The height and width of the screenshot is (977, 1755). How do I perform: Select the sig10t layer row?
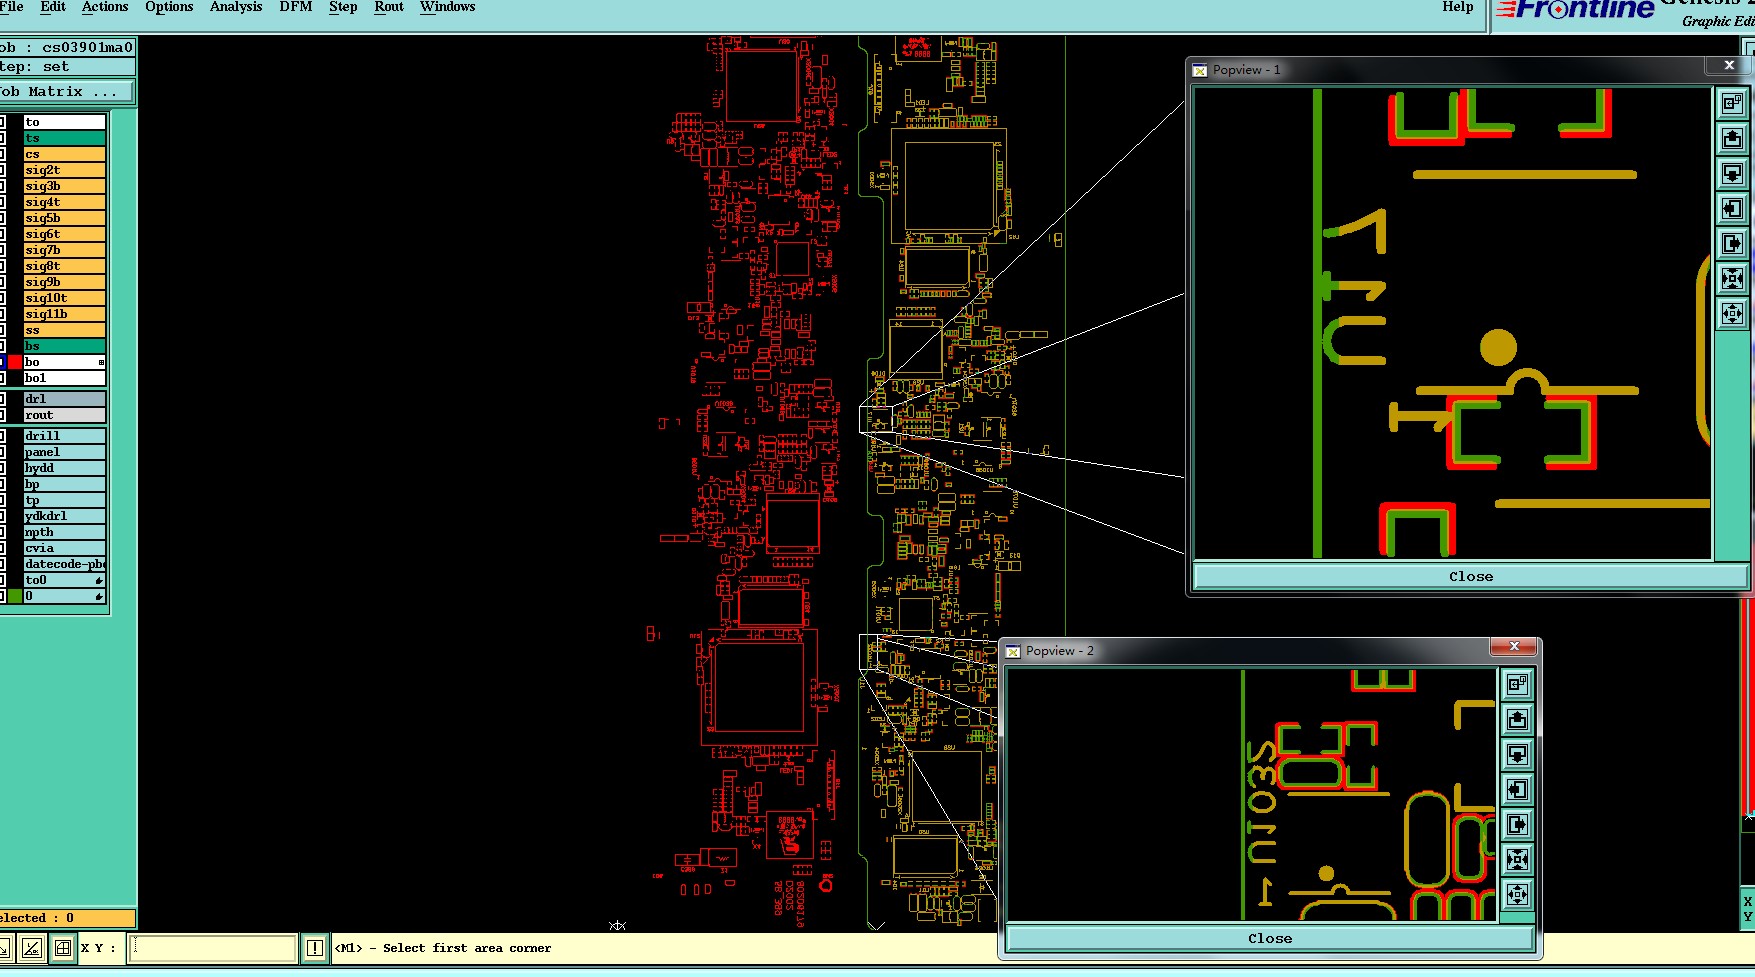(65, 298)
